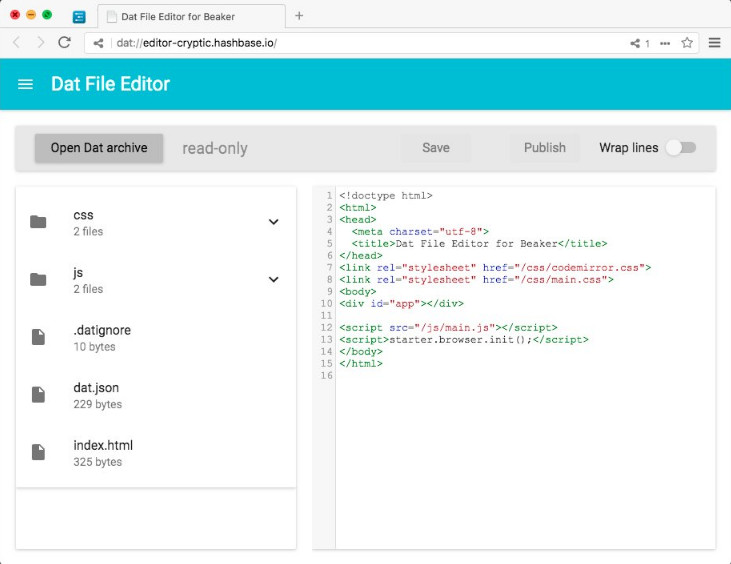
Task: Select the Dat File Editor for Beaker tab
Action: tap(191, 17)
